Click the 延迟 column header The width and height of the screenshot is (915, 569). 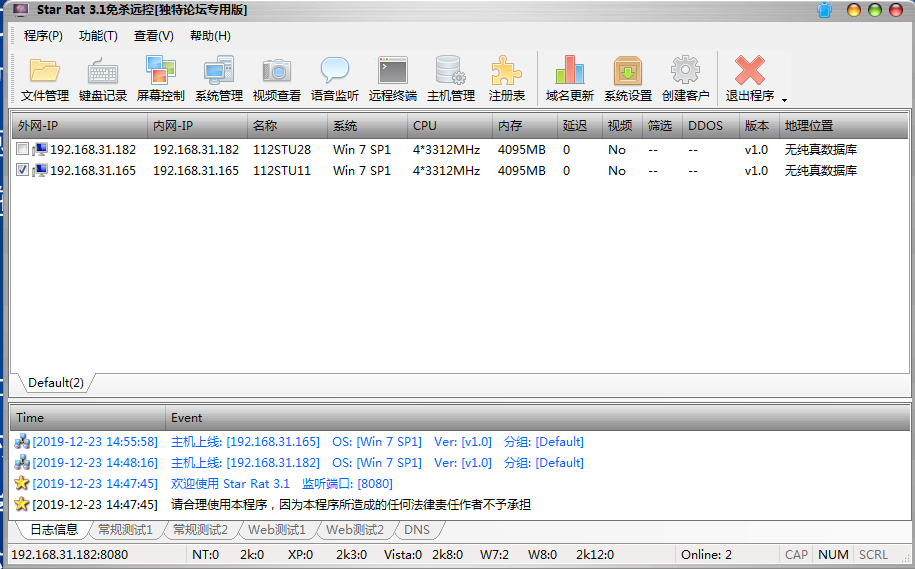tap(579, 125)
